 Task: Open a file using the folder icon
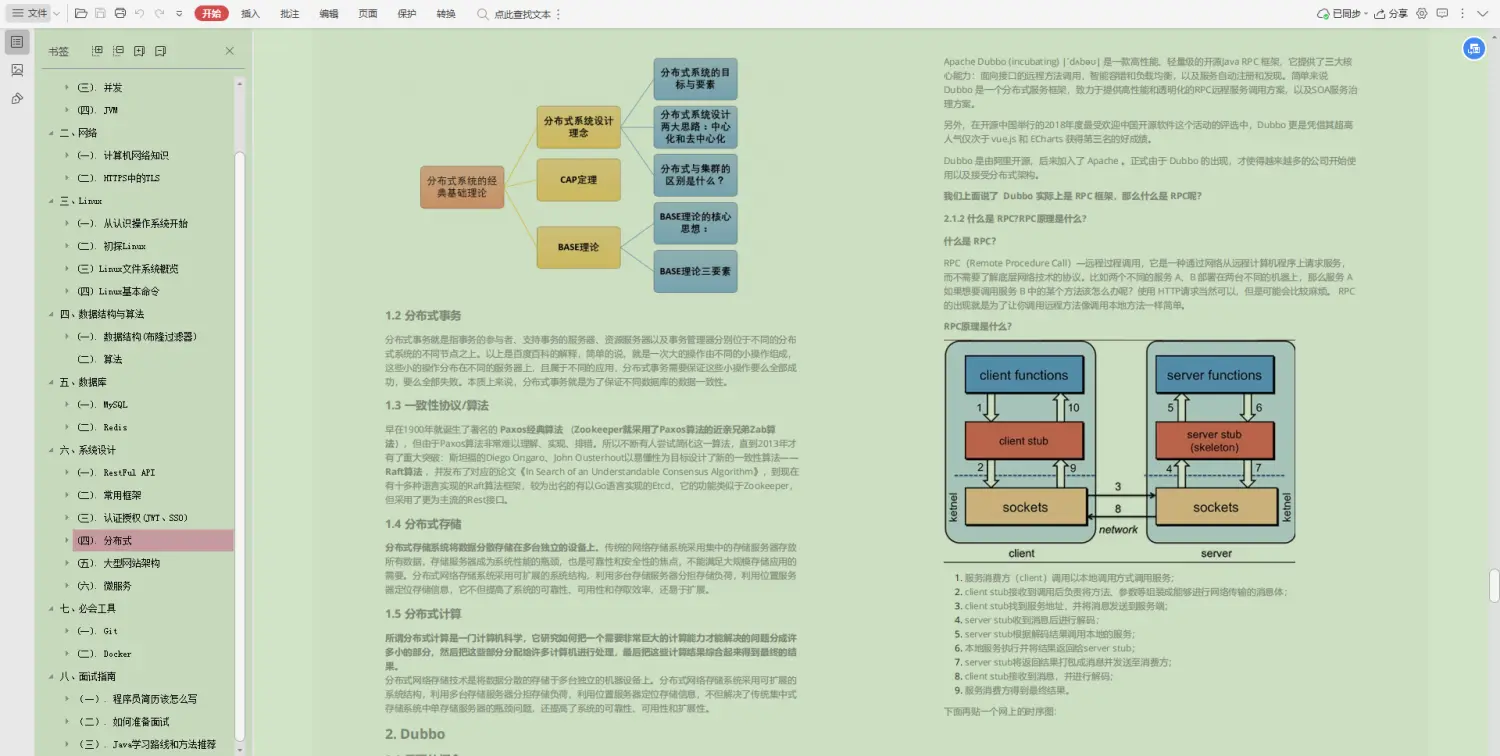80,13
